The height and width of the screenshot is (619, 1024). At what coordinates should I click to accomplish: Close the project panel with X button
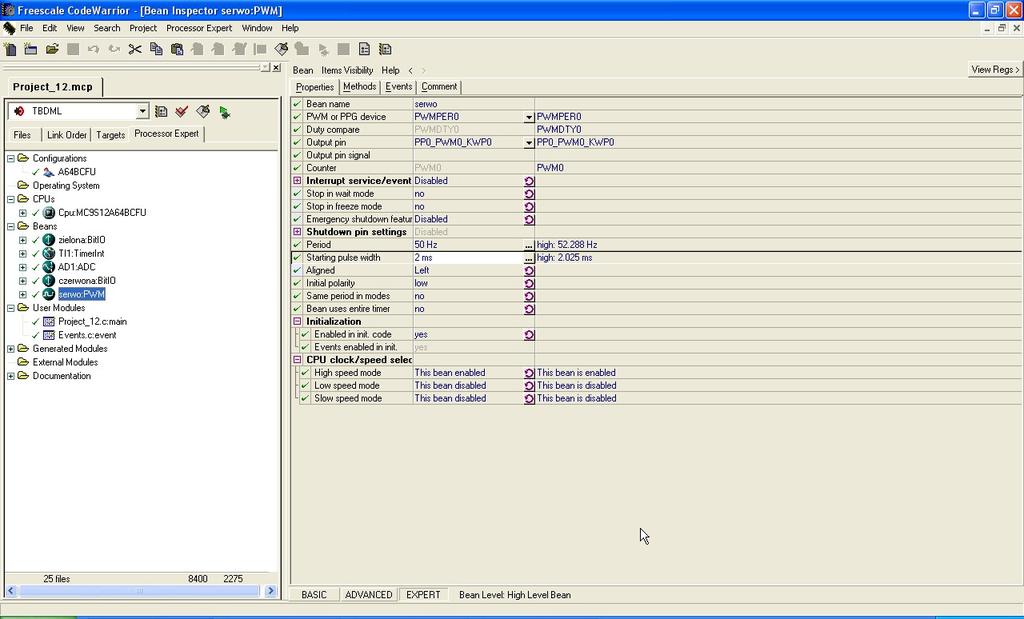pyautogui.click(x=276, y=67)
